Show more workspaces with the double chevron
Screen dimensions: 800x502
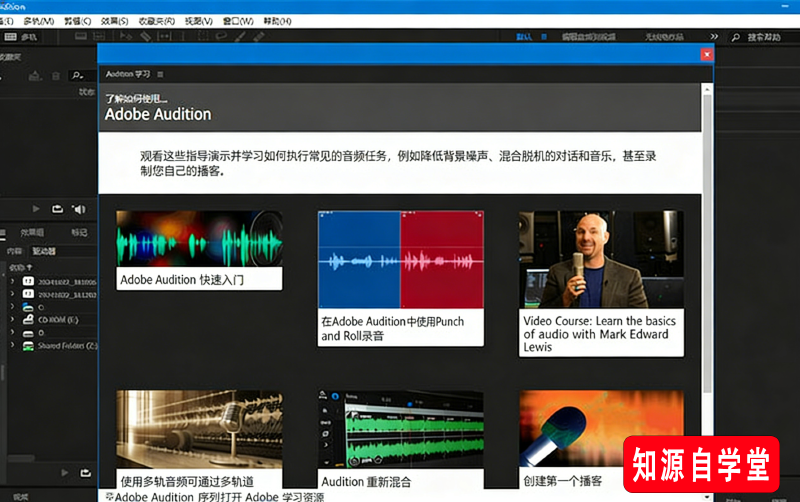coord(715,37)
